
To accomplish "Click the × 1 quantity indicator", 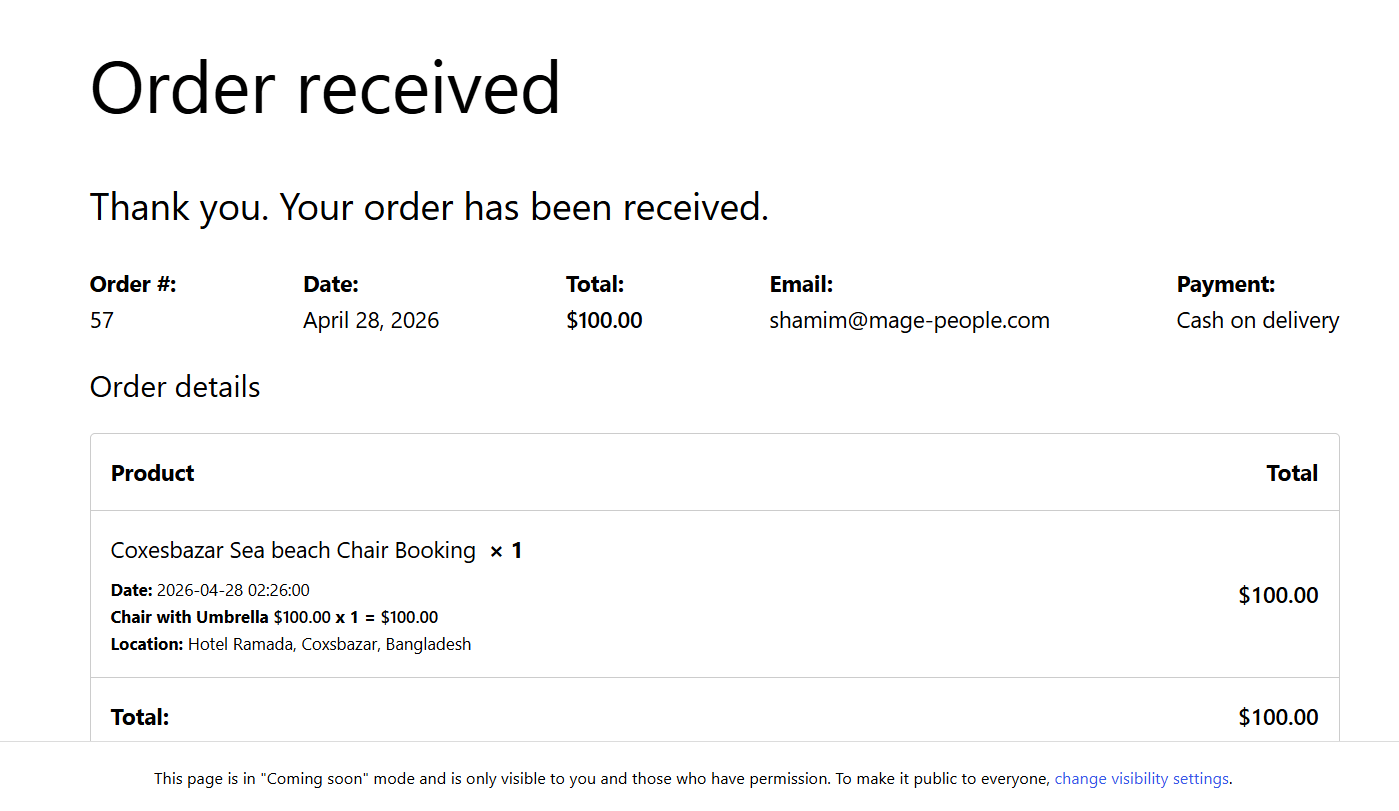I will click(x=506, y=551).
